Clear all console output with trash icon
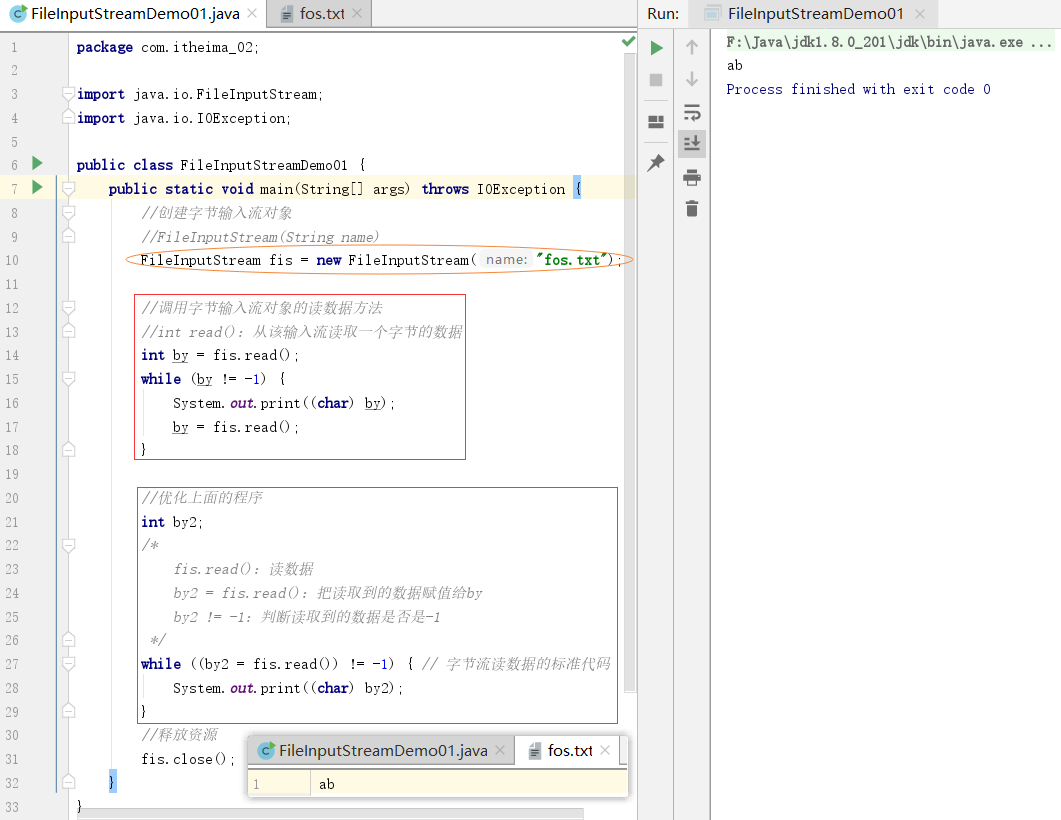Viewport: 1061px width, 820px height. 691,210
